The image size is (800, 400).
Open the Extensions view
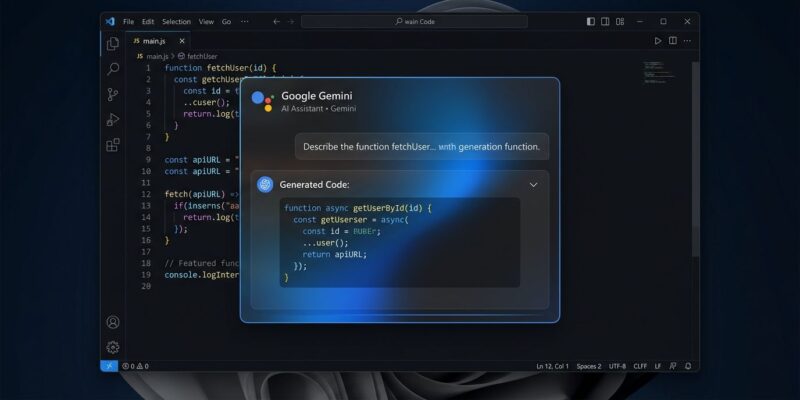(x=113, y=145)
